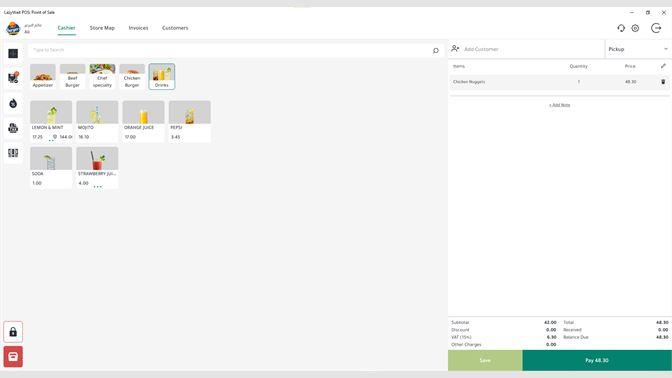Screen dimensions: 672x378
Task: Click the Pay 48.30 button
Action: tap(597, 360)
